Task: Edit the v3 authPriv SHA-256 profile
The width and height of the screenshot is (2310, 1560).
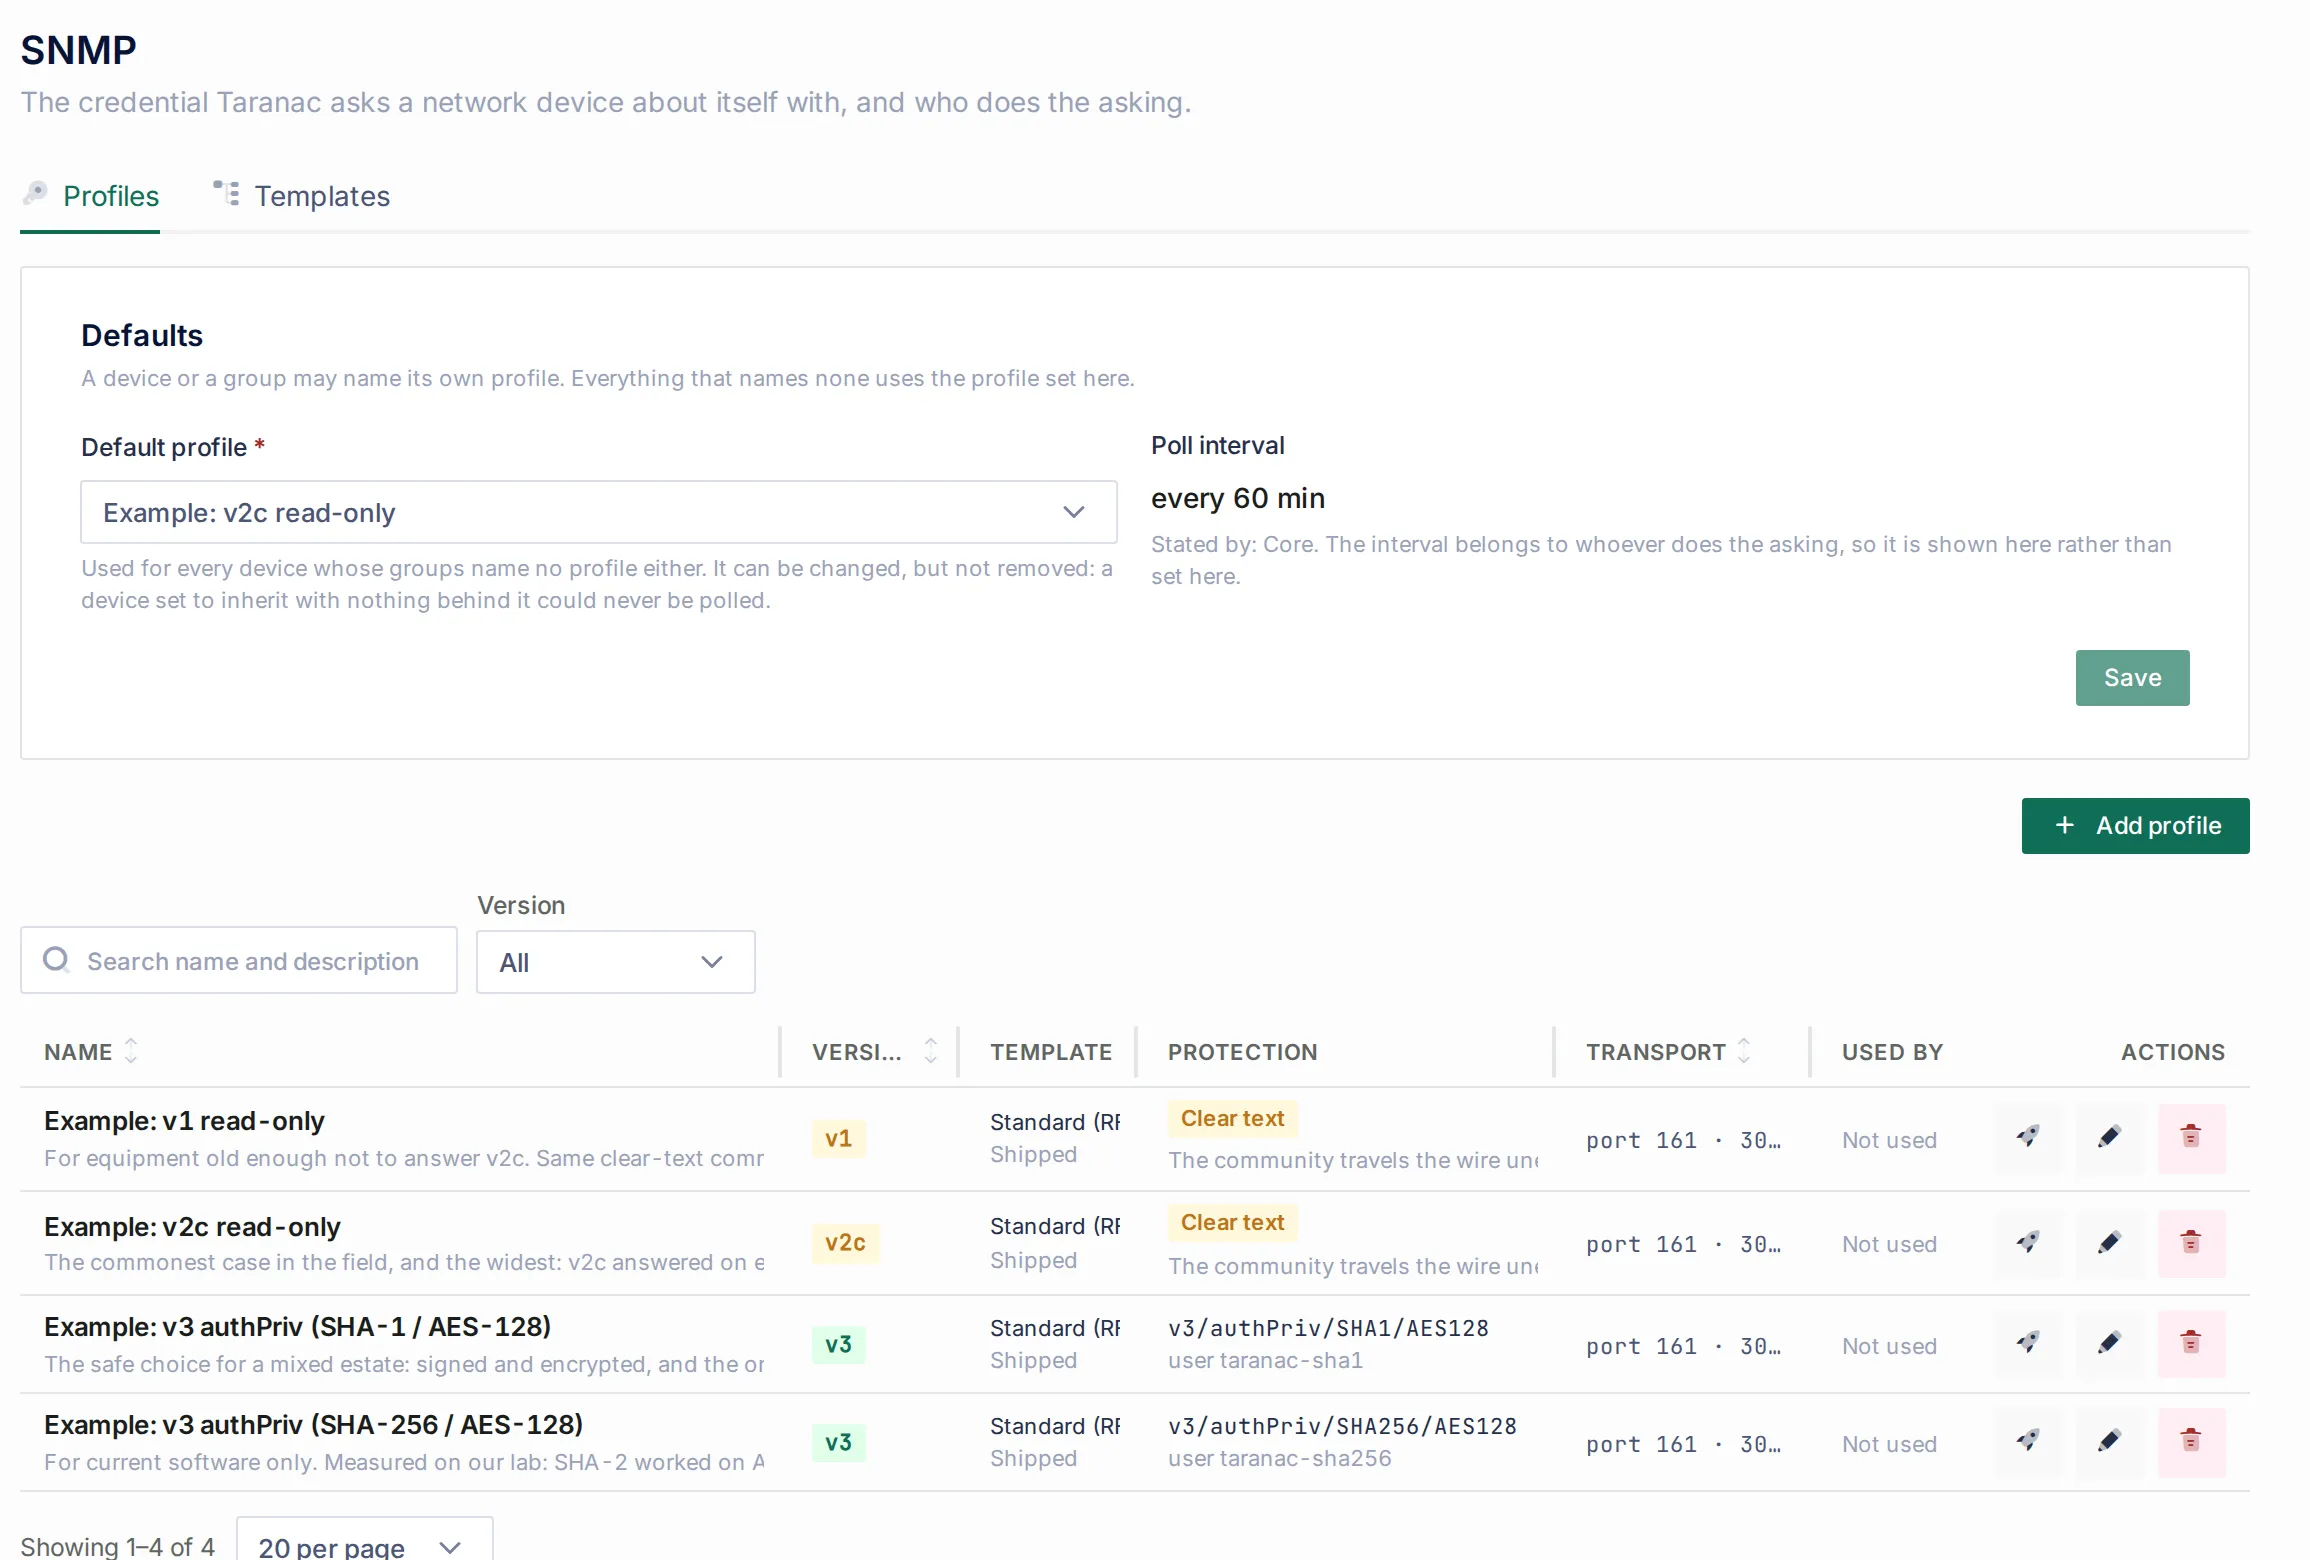Action: coord(2110,1442)
